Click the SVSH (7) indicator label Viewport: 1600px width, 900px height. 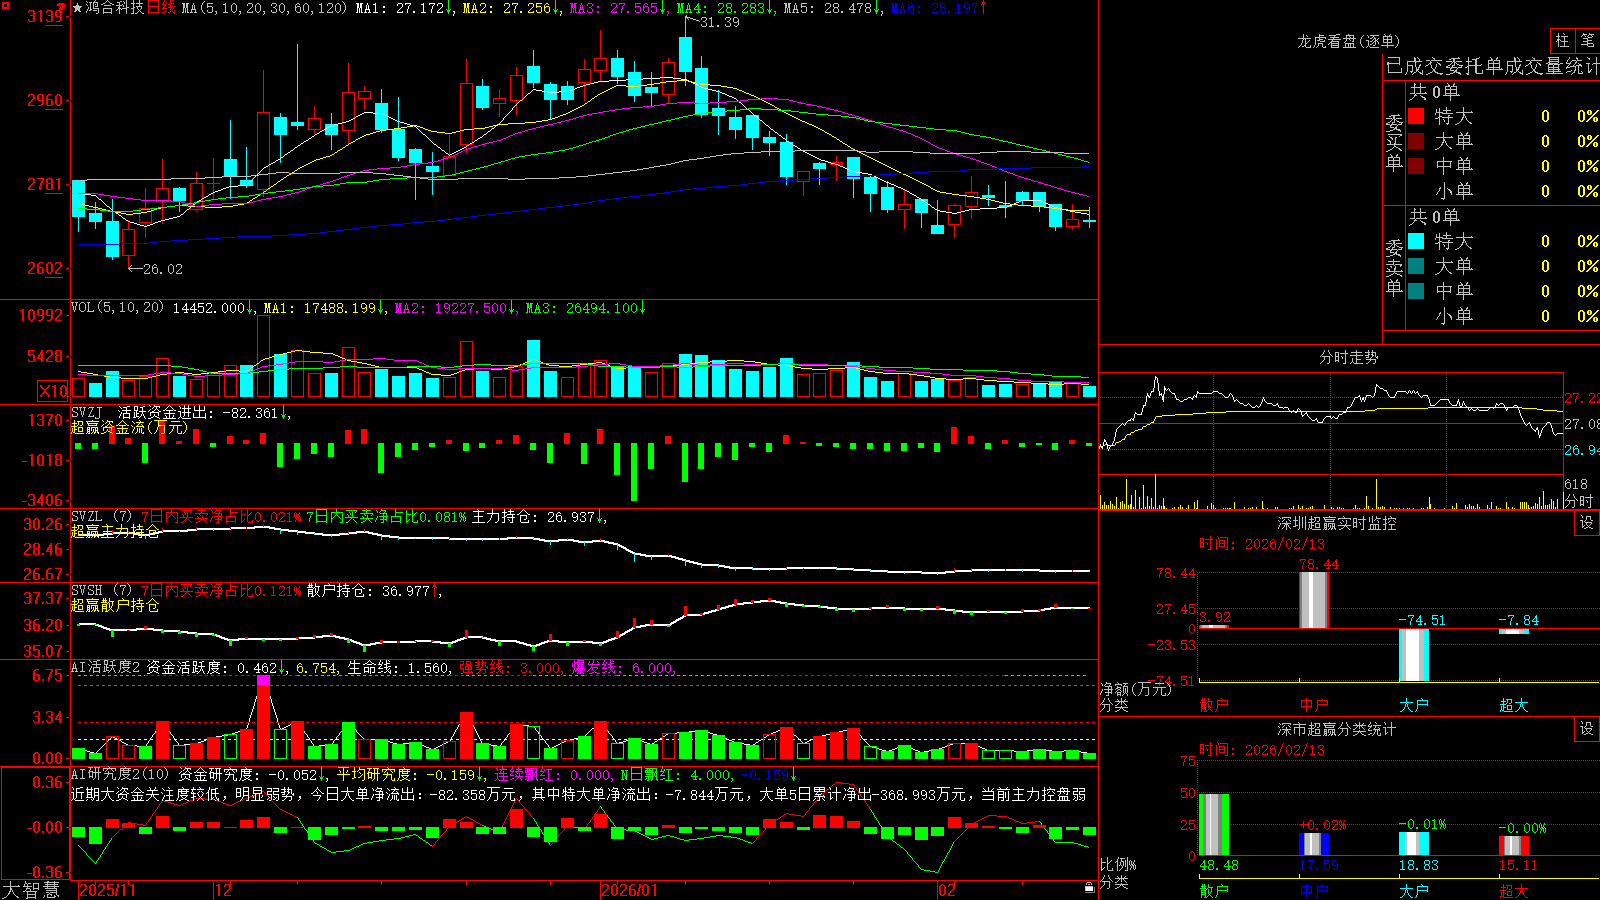(101, 591)
